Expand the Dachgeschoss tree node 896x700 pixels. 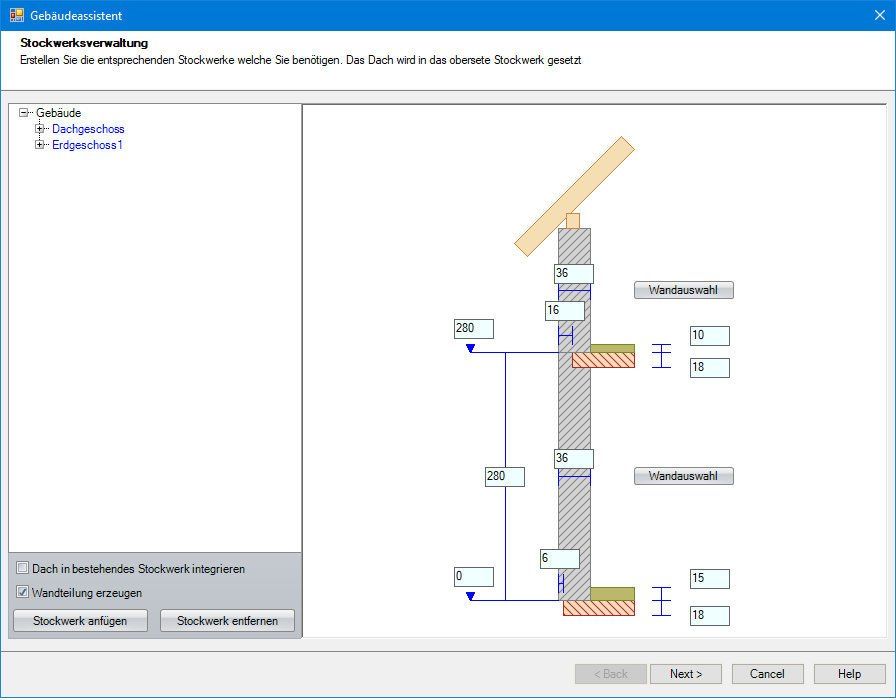pyautogui.click(x=41, y=129)
